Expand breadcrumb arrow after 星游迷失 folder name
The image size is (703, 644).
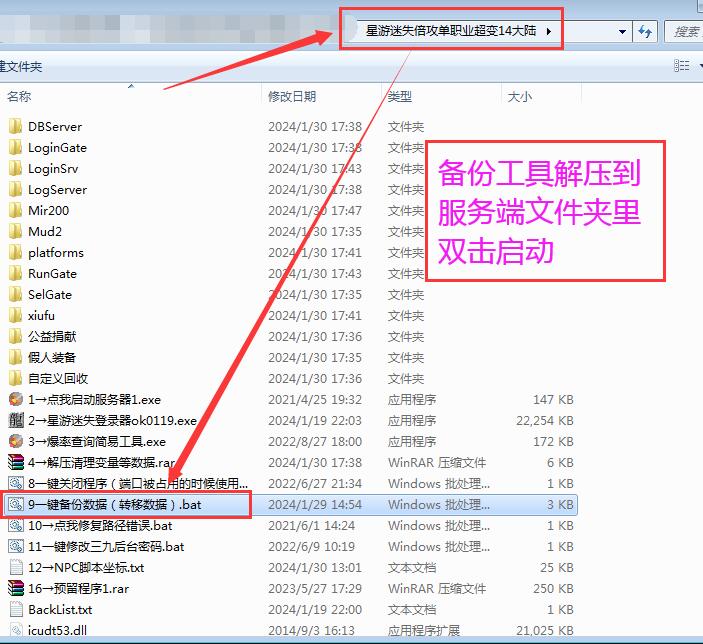[549, 31]
